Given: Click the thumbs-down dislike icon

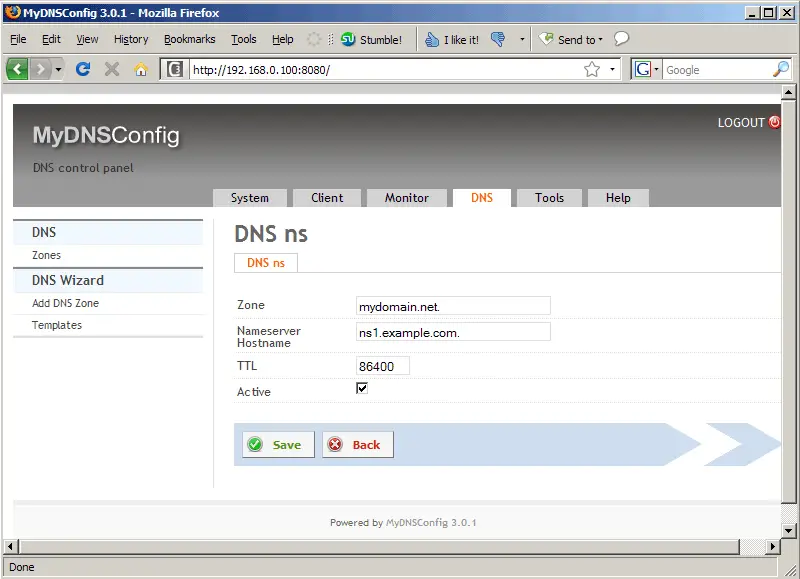Looking at the screenshot, I should [x=499, y=40].
